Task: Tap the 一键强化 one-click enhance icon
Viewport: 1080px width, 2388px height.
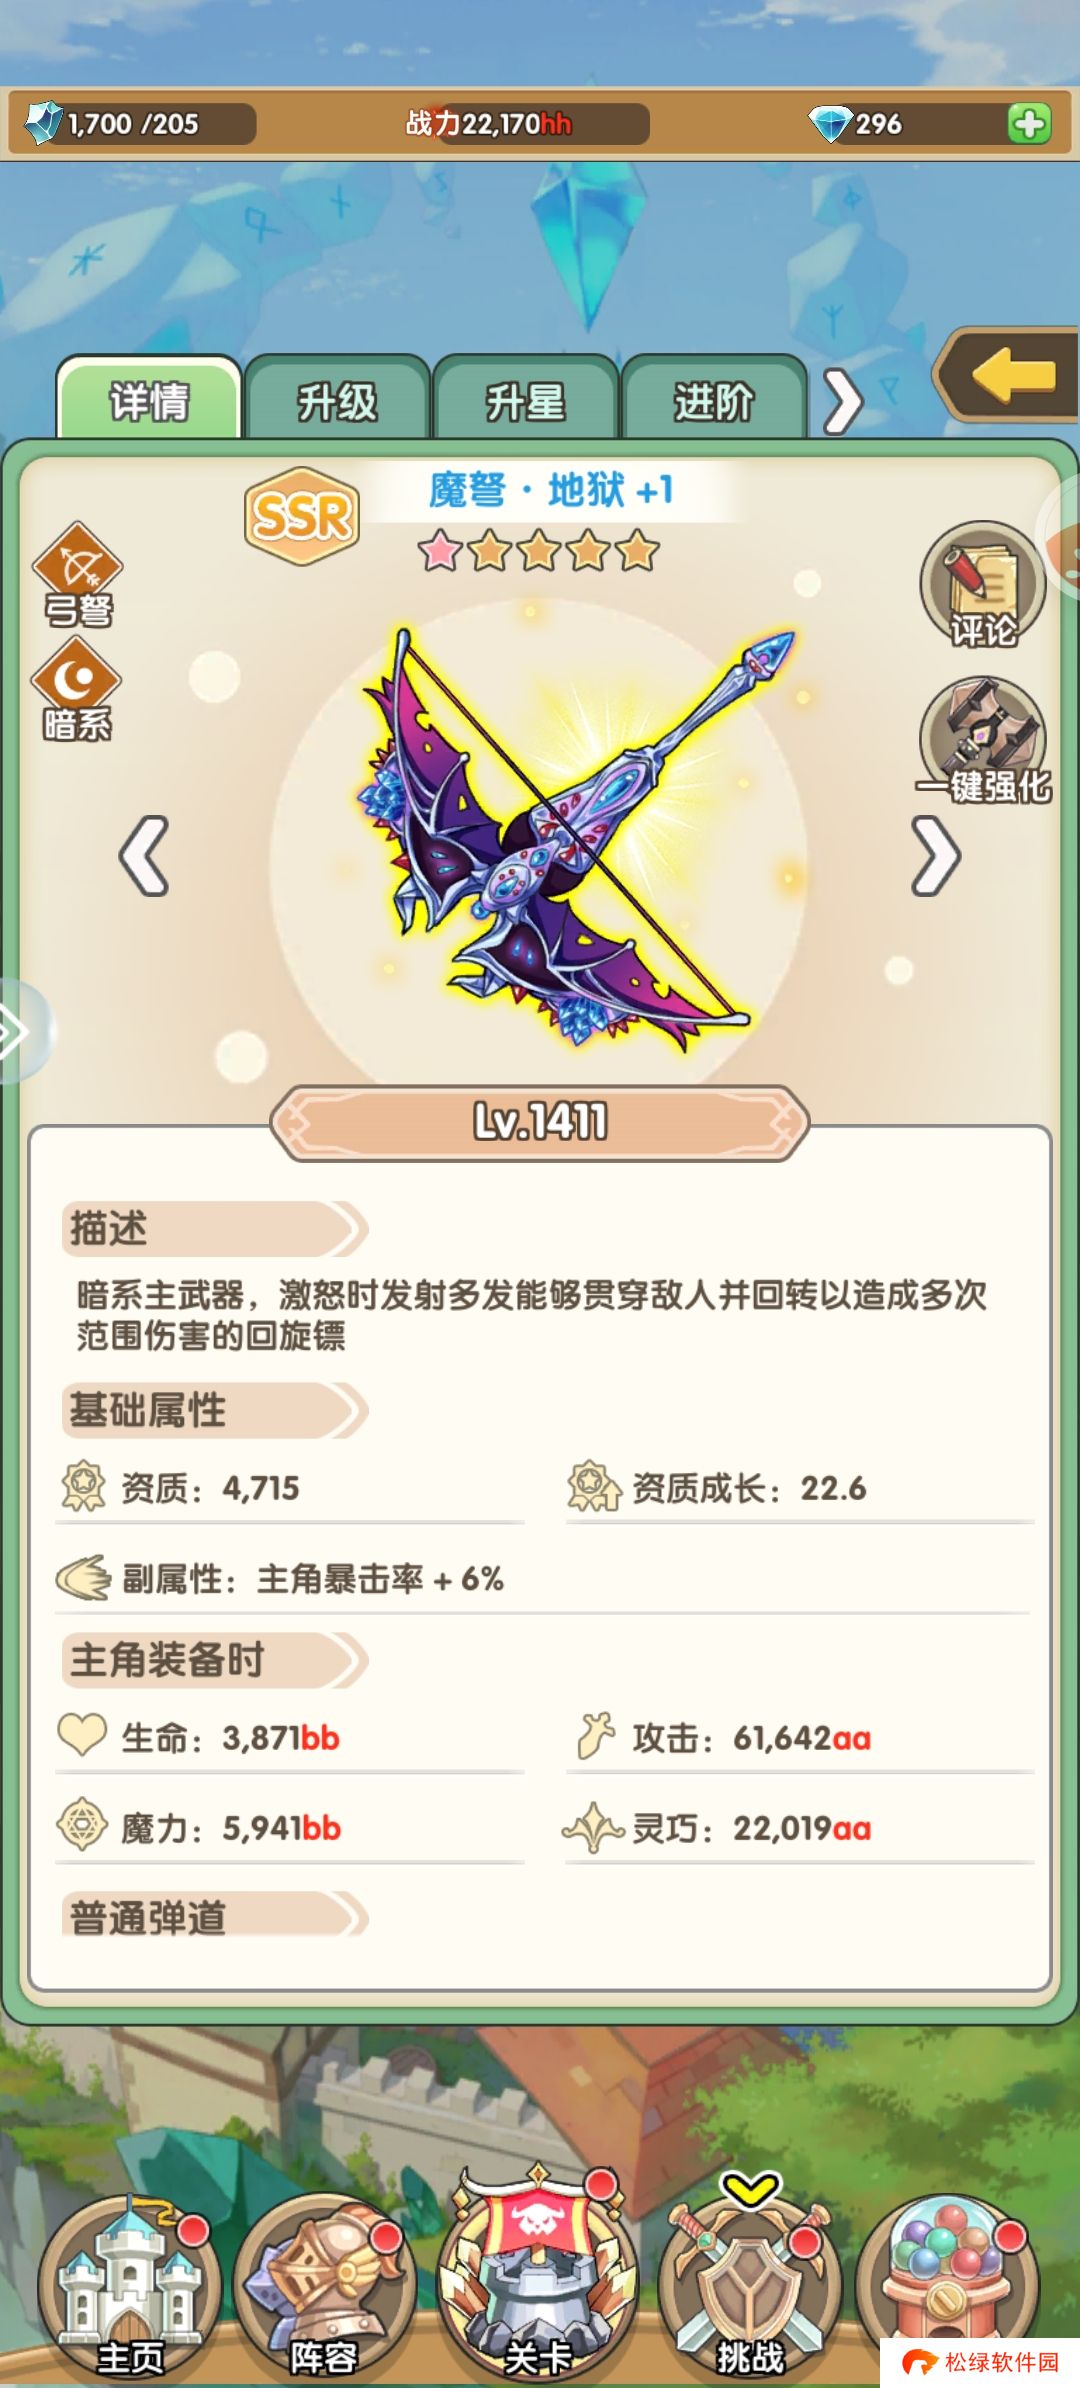Action: (x=983, y=742)
